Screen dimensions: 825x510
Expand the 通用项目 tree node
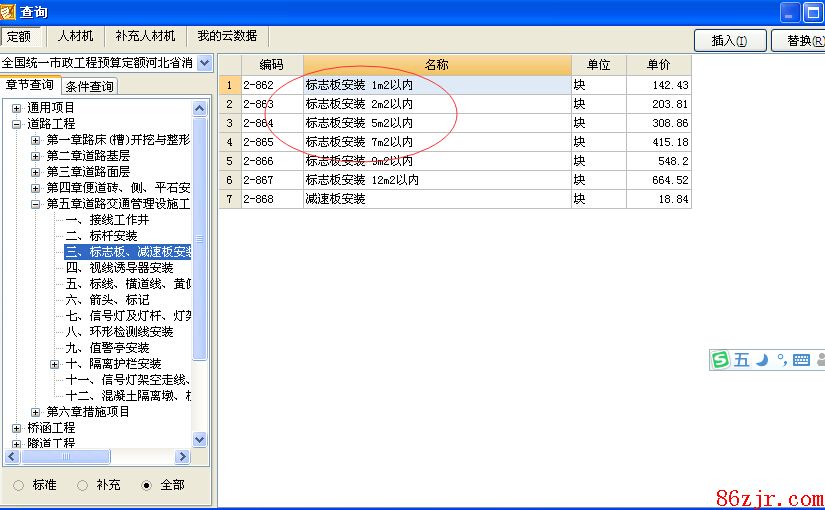16,108
